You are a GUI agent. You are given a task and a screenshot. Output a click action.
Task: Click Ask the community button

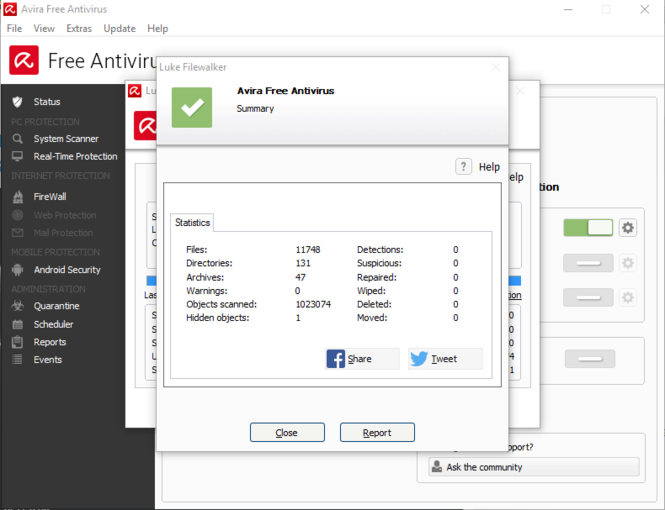(534, 467)
